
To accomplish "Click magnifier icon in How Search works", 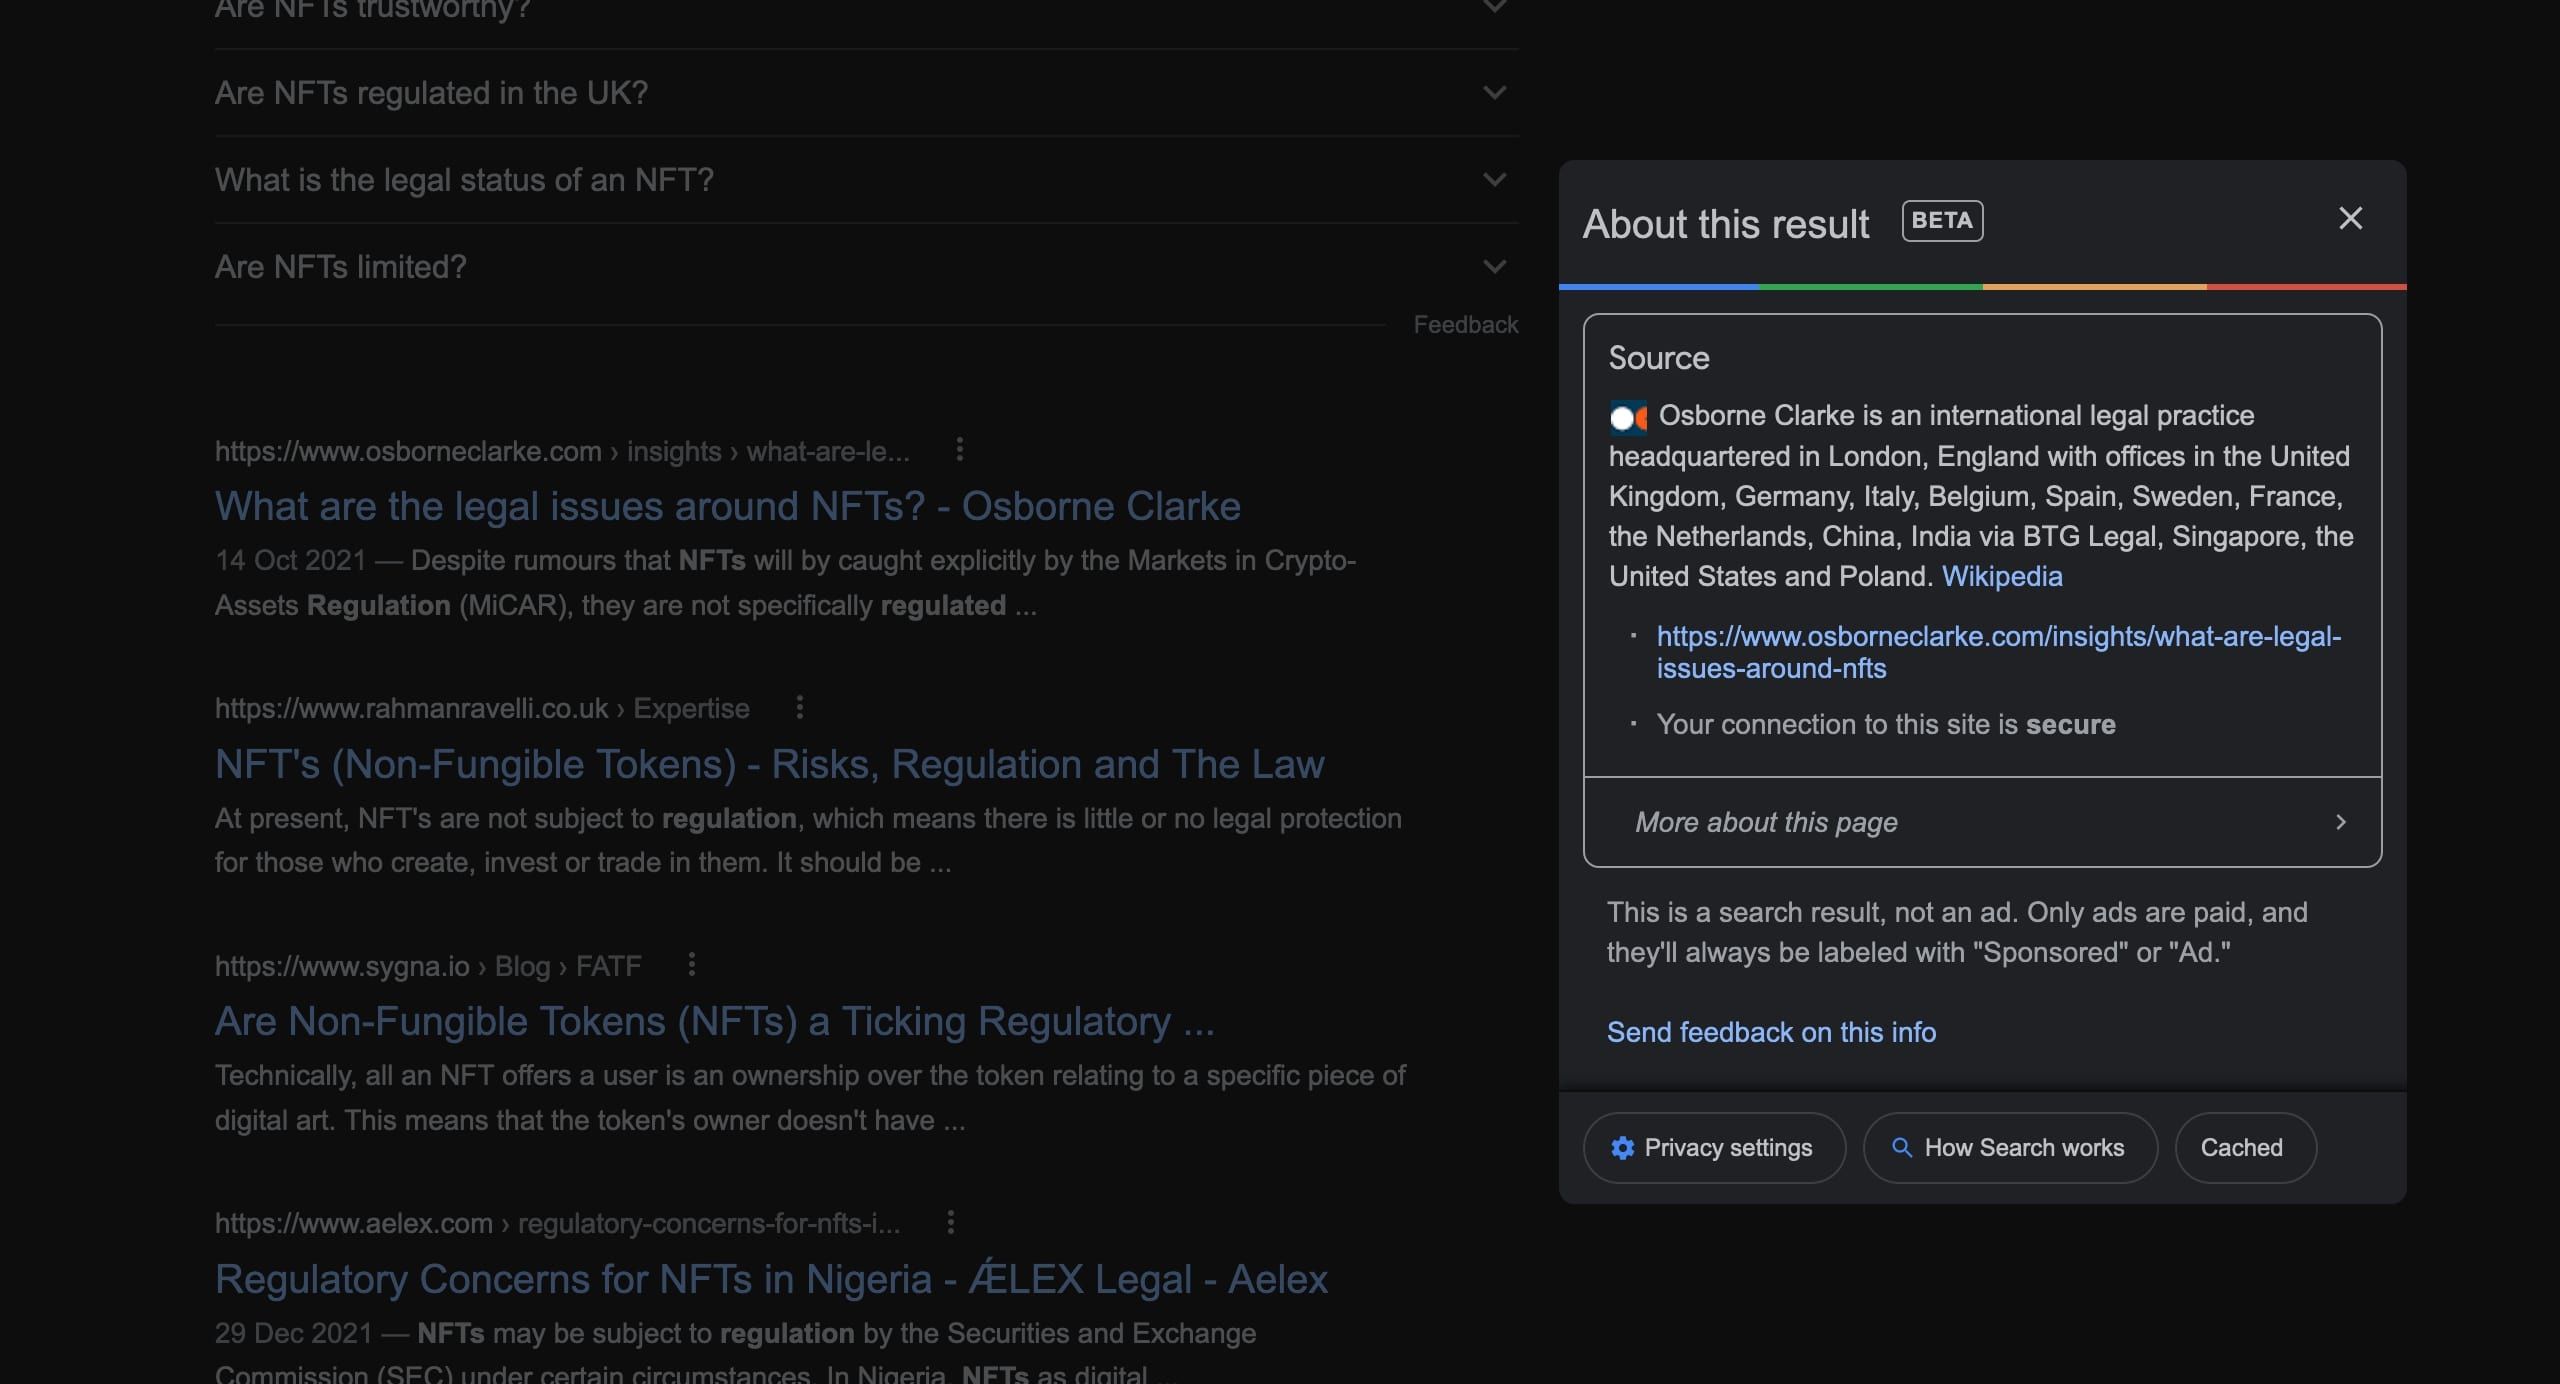I will [x=1902, y=1148].
